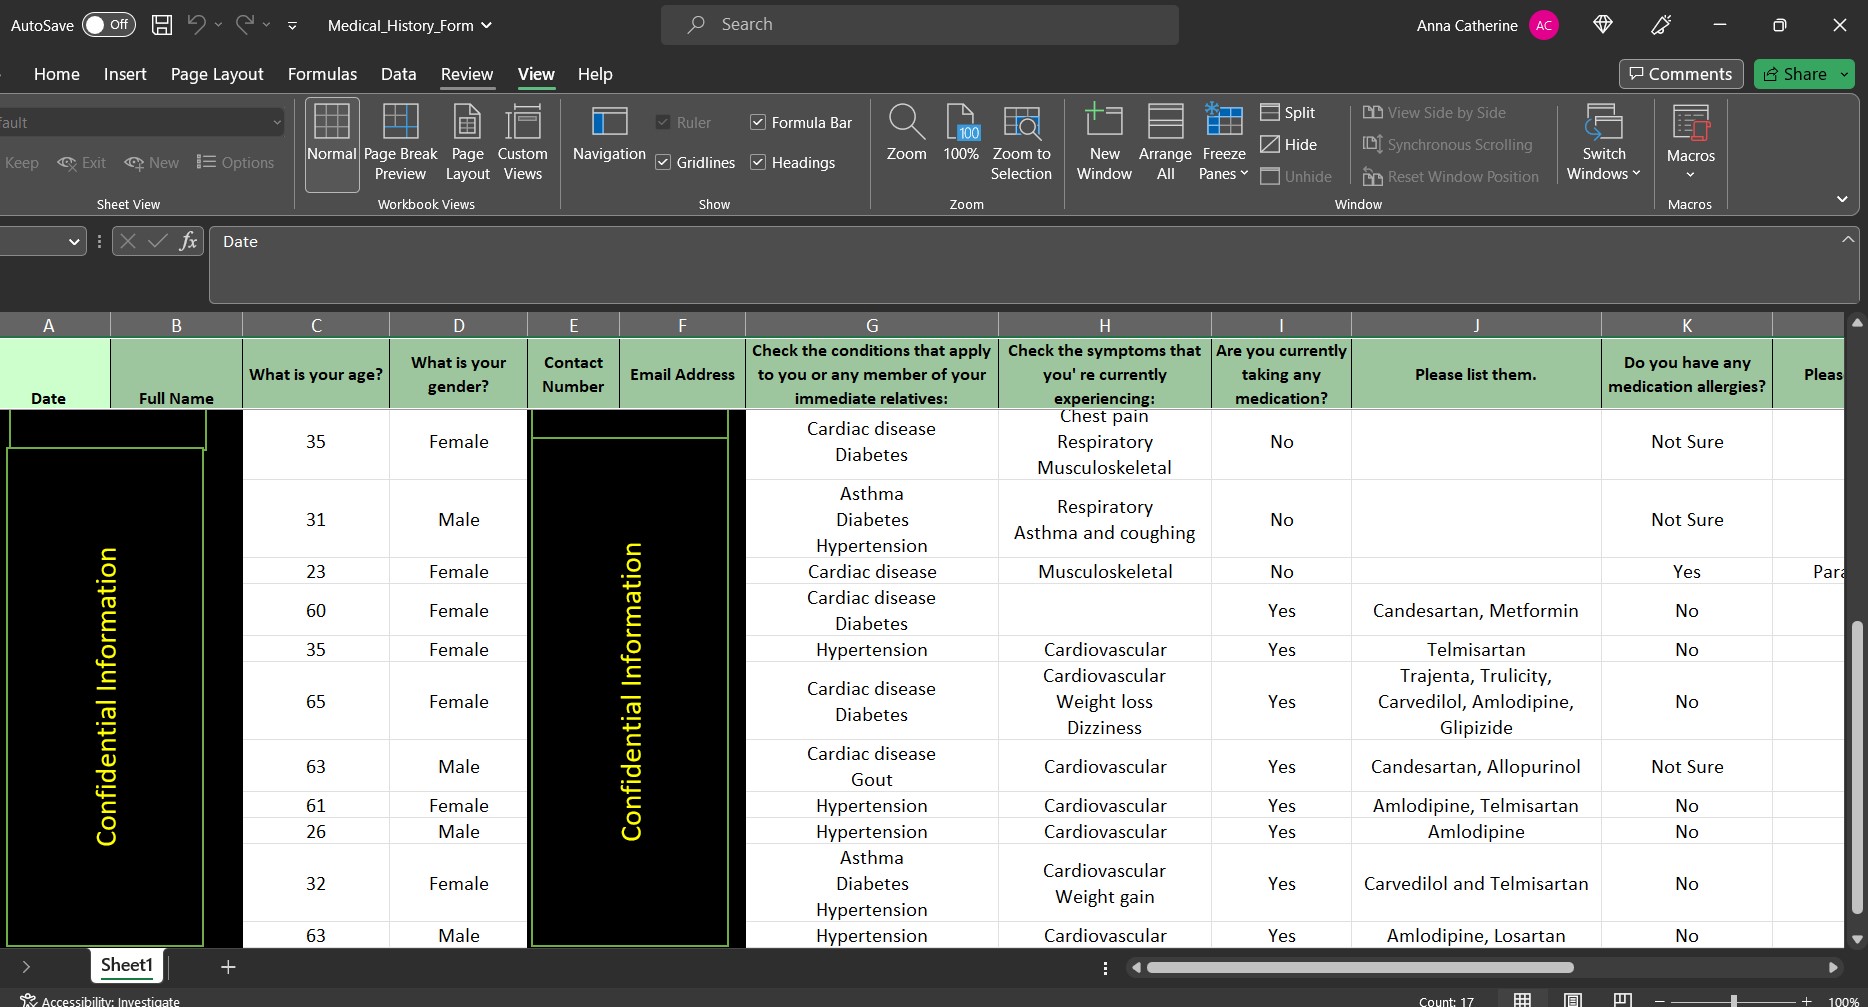Click Zoom to Selection
This screenshot has width=1868, height=1007.
pyautogui.click(x=1021, y=144)
